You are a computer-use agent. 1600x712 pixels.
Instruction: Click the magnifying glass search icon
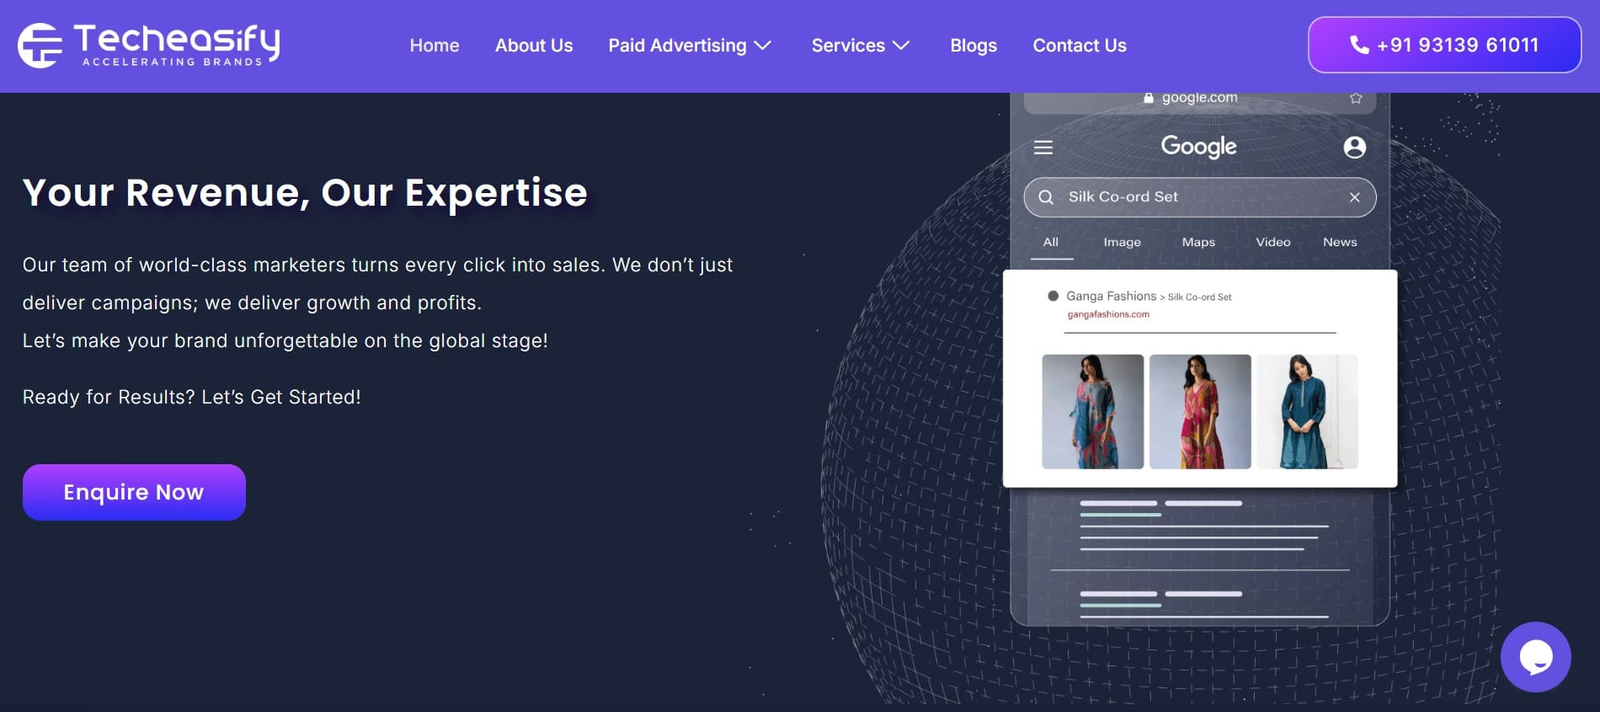(1046, 198)
